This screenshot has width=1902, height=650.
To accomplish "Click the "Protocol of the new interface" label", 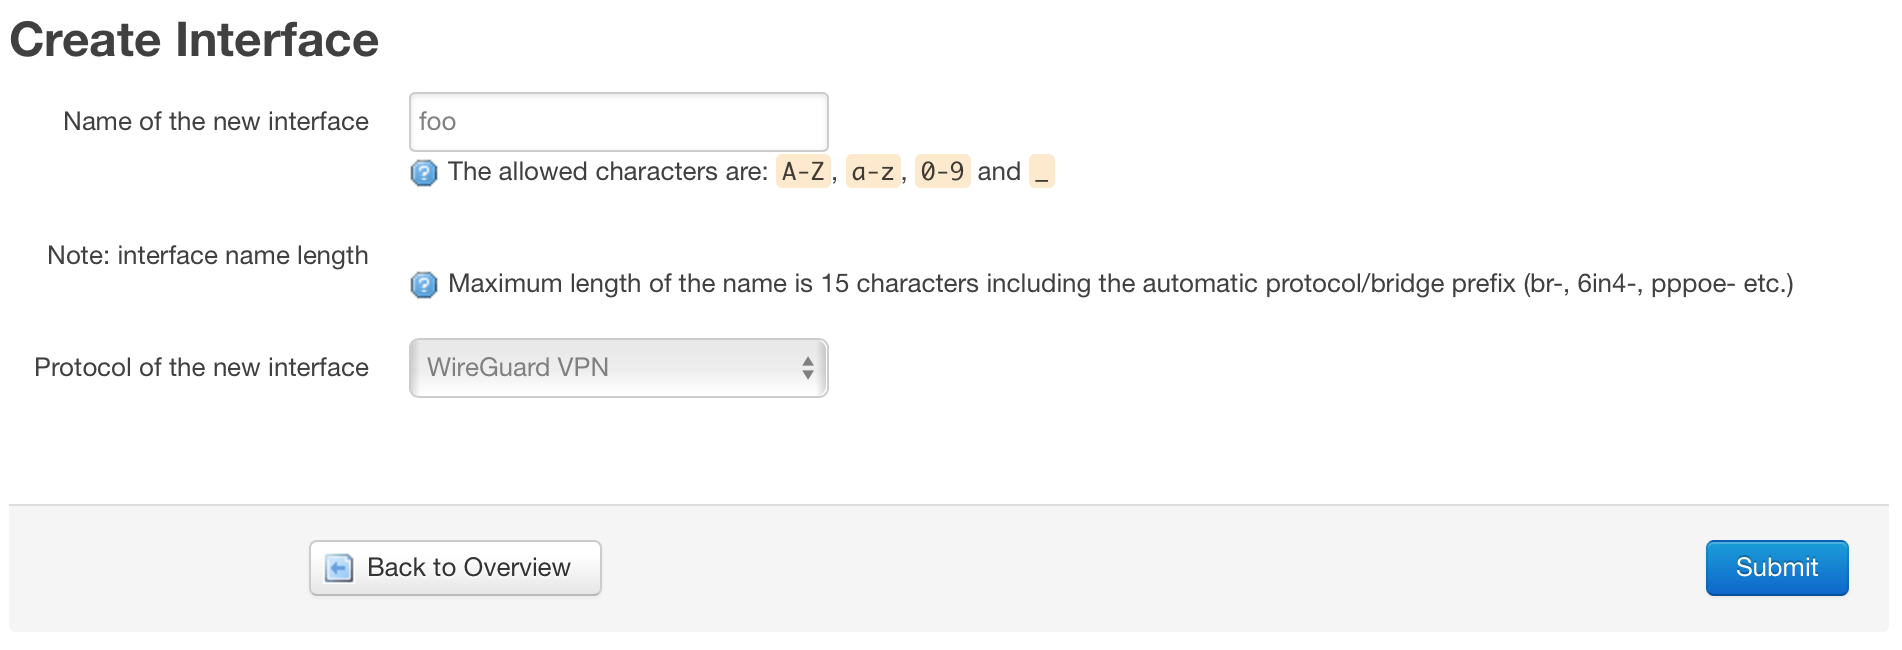I will tap(202, 368).
